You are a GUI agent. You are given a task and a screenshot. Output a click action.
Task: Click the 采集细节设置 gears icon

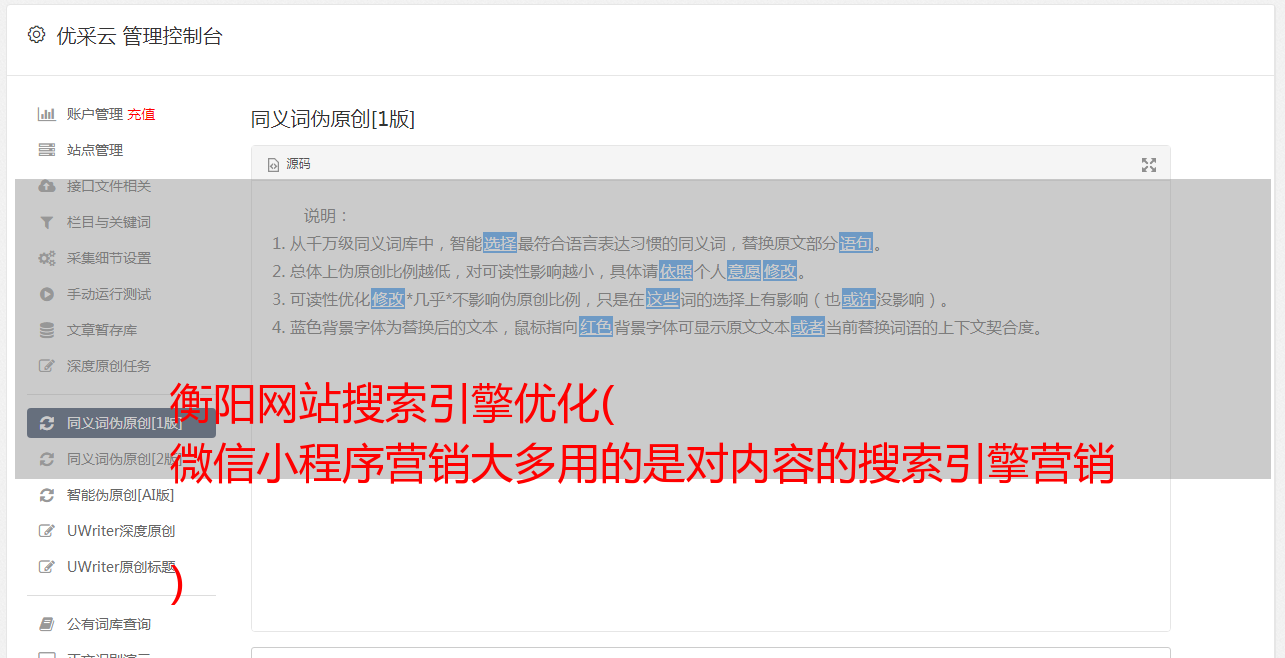[46, 258]
